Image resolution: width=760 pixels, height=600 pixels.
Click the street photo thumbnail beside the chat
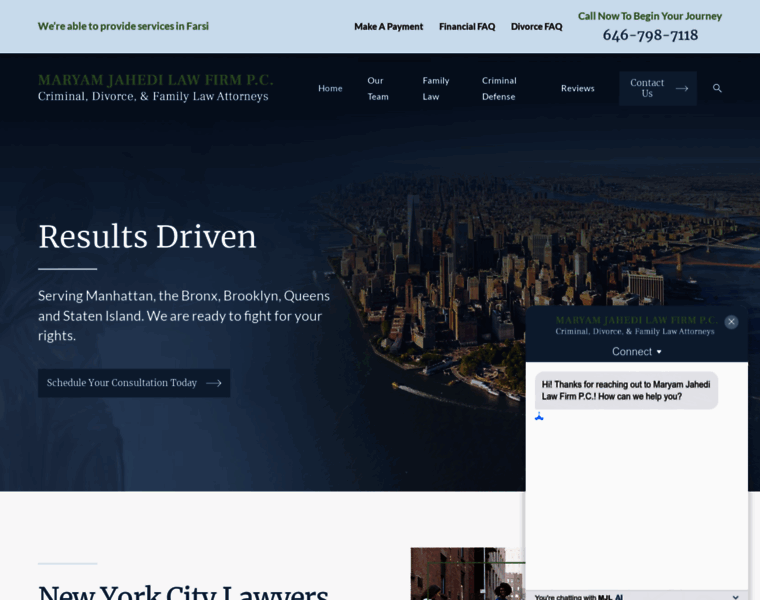click(468, 574)
